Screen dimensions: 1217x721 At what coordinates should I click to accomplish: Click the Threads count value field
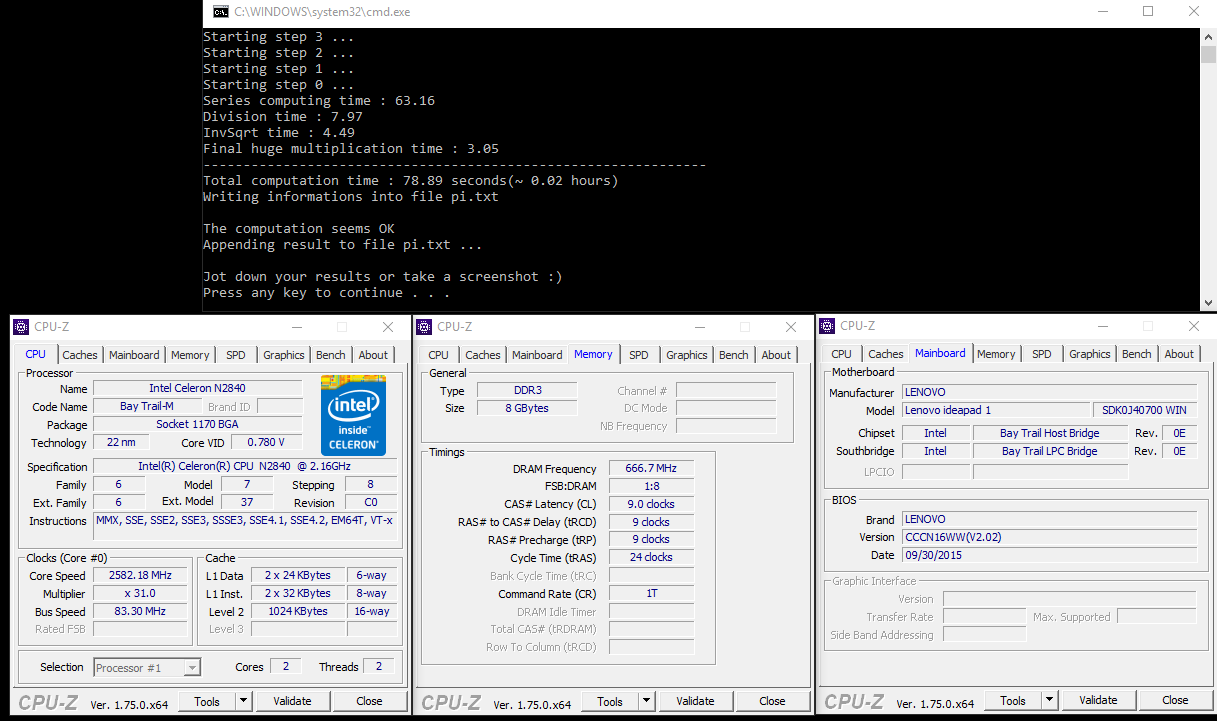click(379, 667)
